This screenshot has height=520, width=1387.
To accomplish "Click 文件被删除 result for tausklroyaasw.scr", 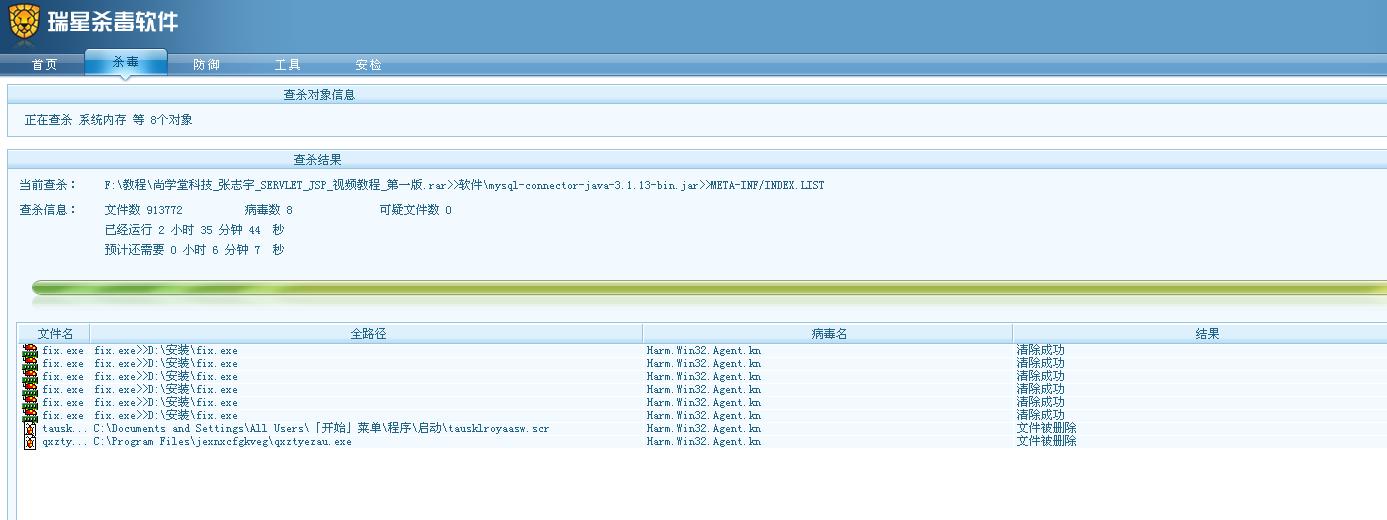I will pos(1046,428).
